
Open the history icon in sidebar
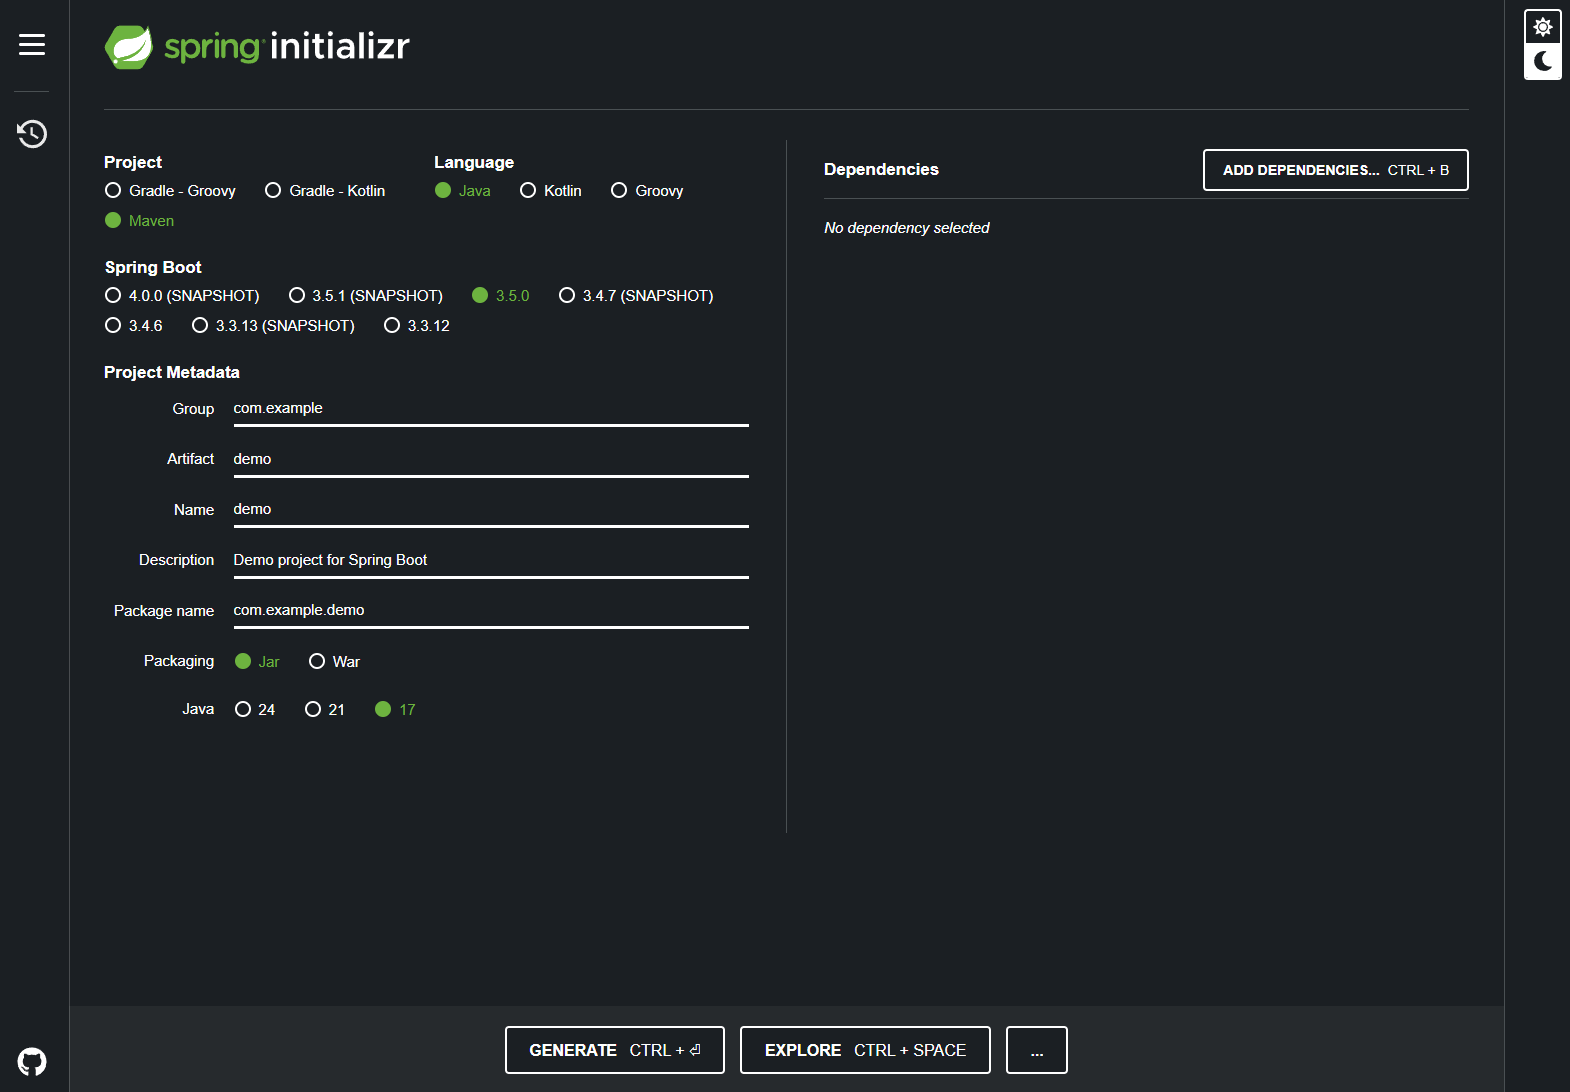click(32, 133)
